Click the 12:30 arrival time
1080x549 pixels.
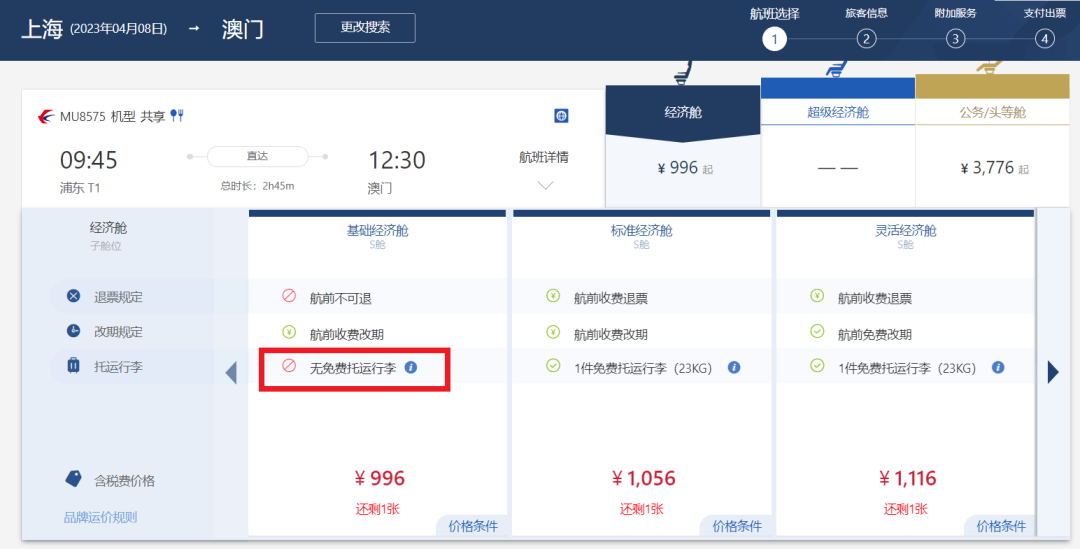[x=397, y=160]
